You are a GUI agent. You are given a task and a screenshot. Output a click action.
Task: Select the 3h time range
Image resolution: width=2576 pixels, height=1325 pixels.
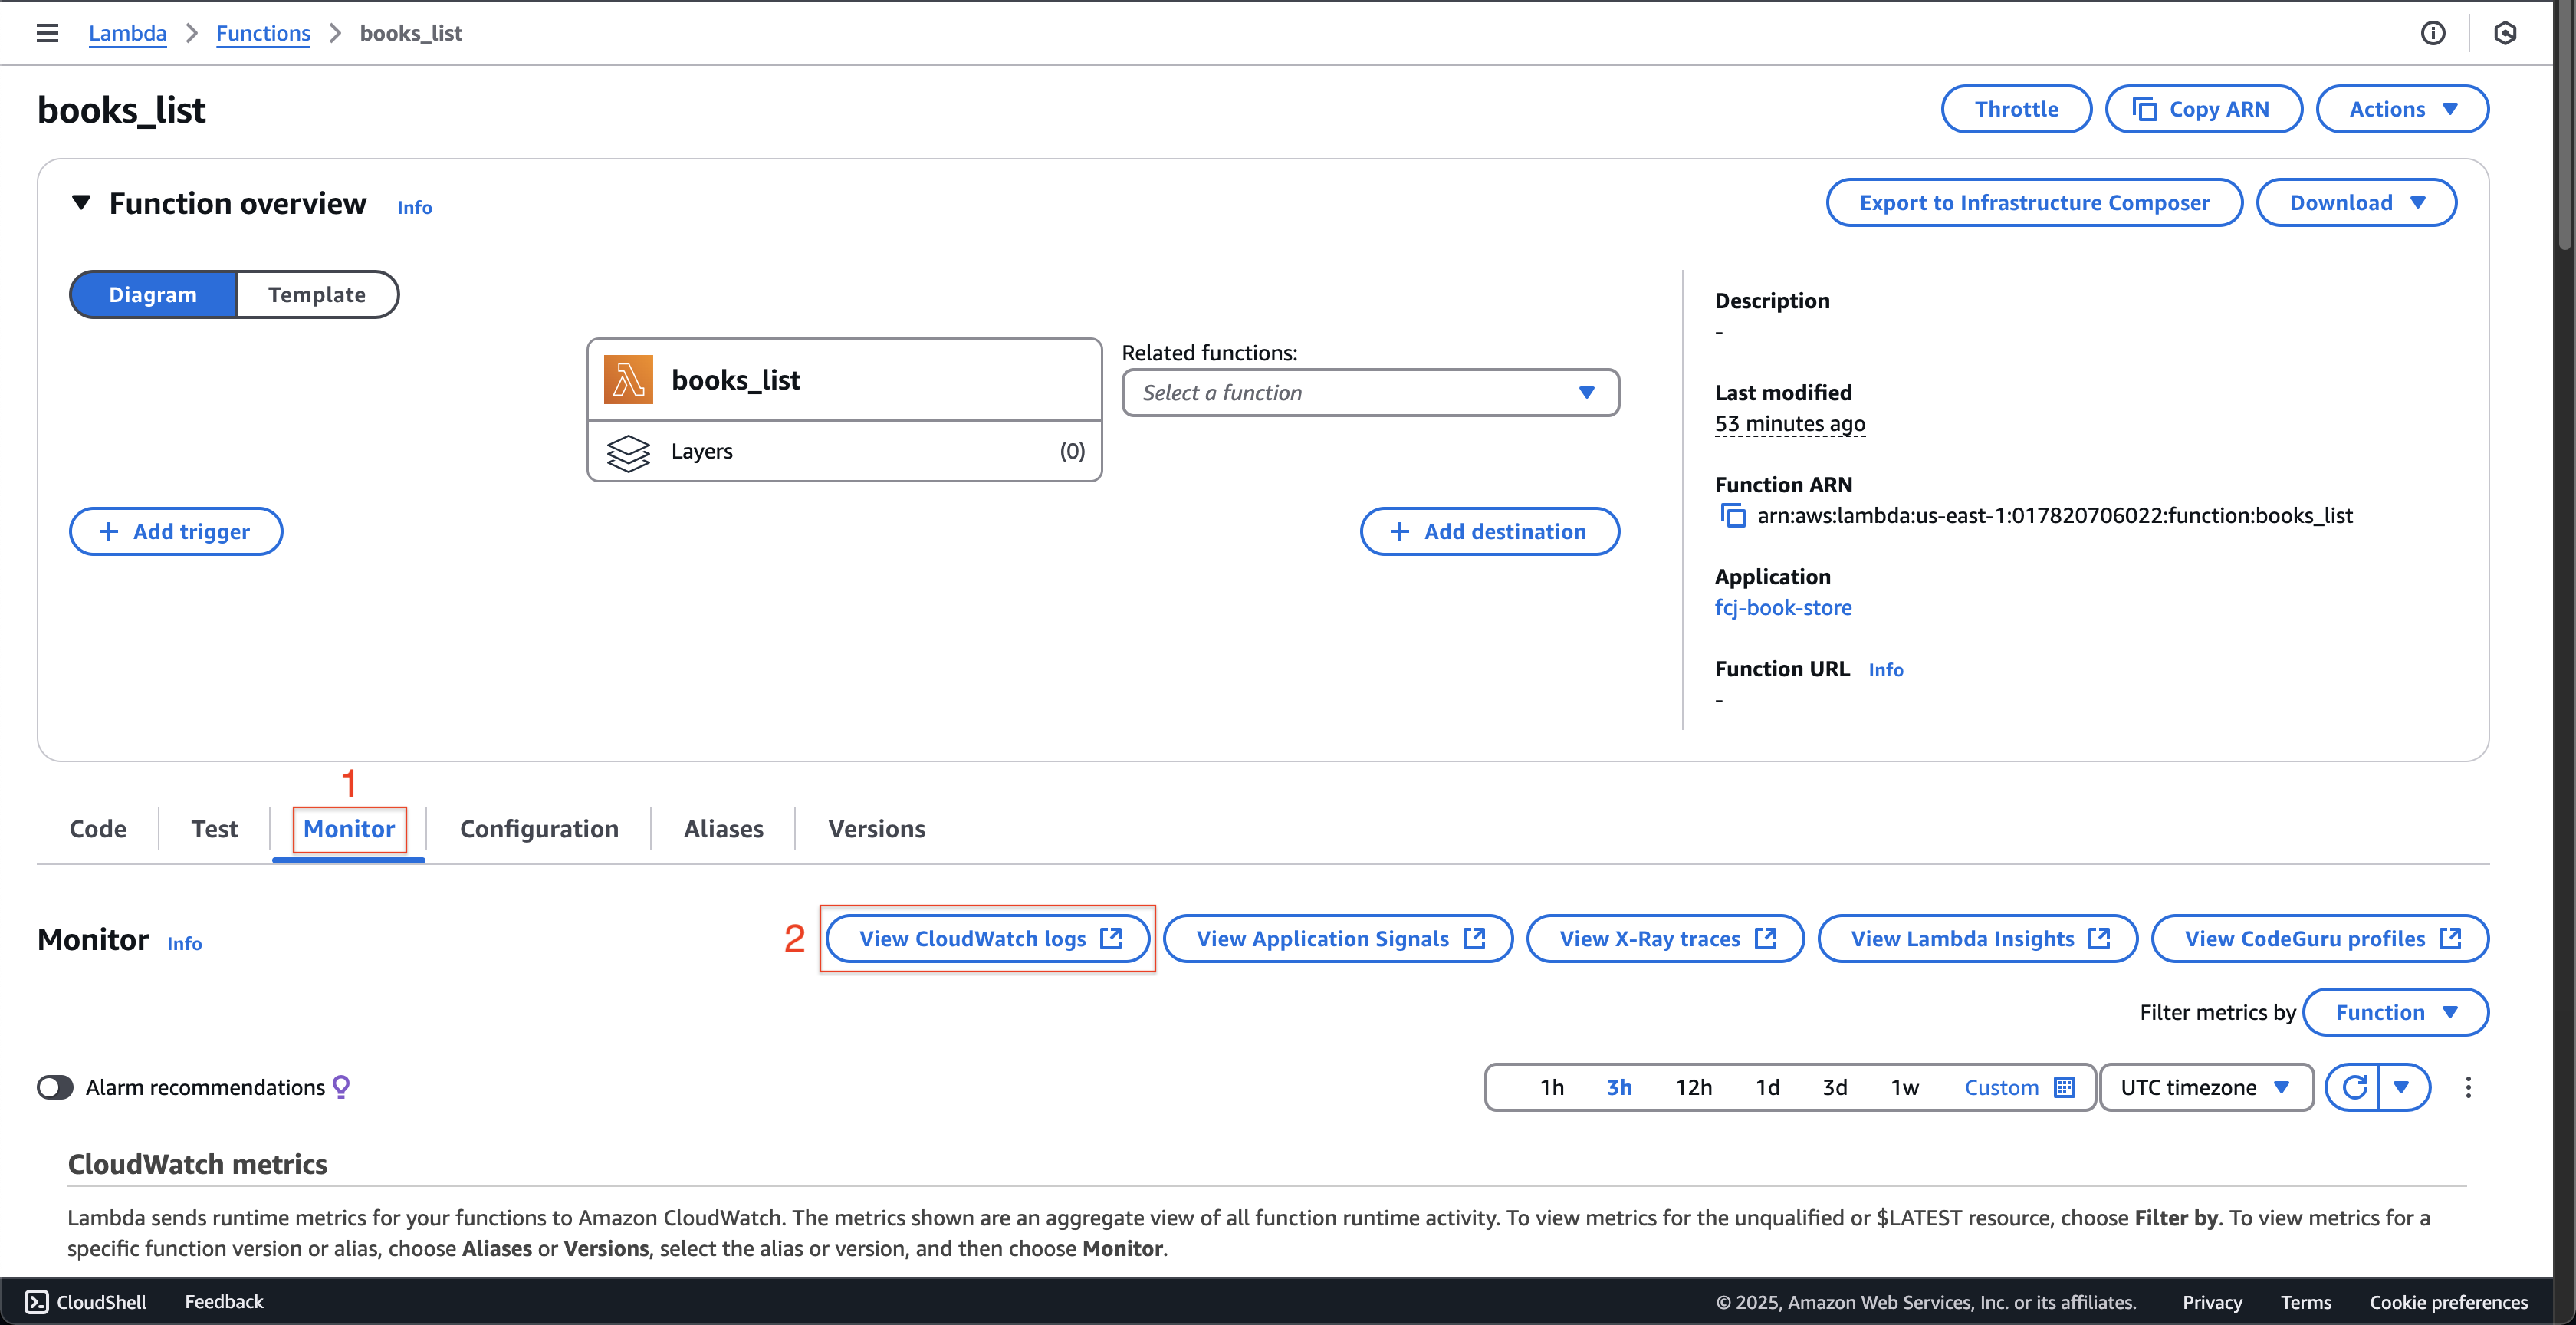(x=1619, y=1087)
